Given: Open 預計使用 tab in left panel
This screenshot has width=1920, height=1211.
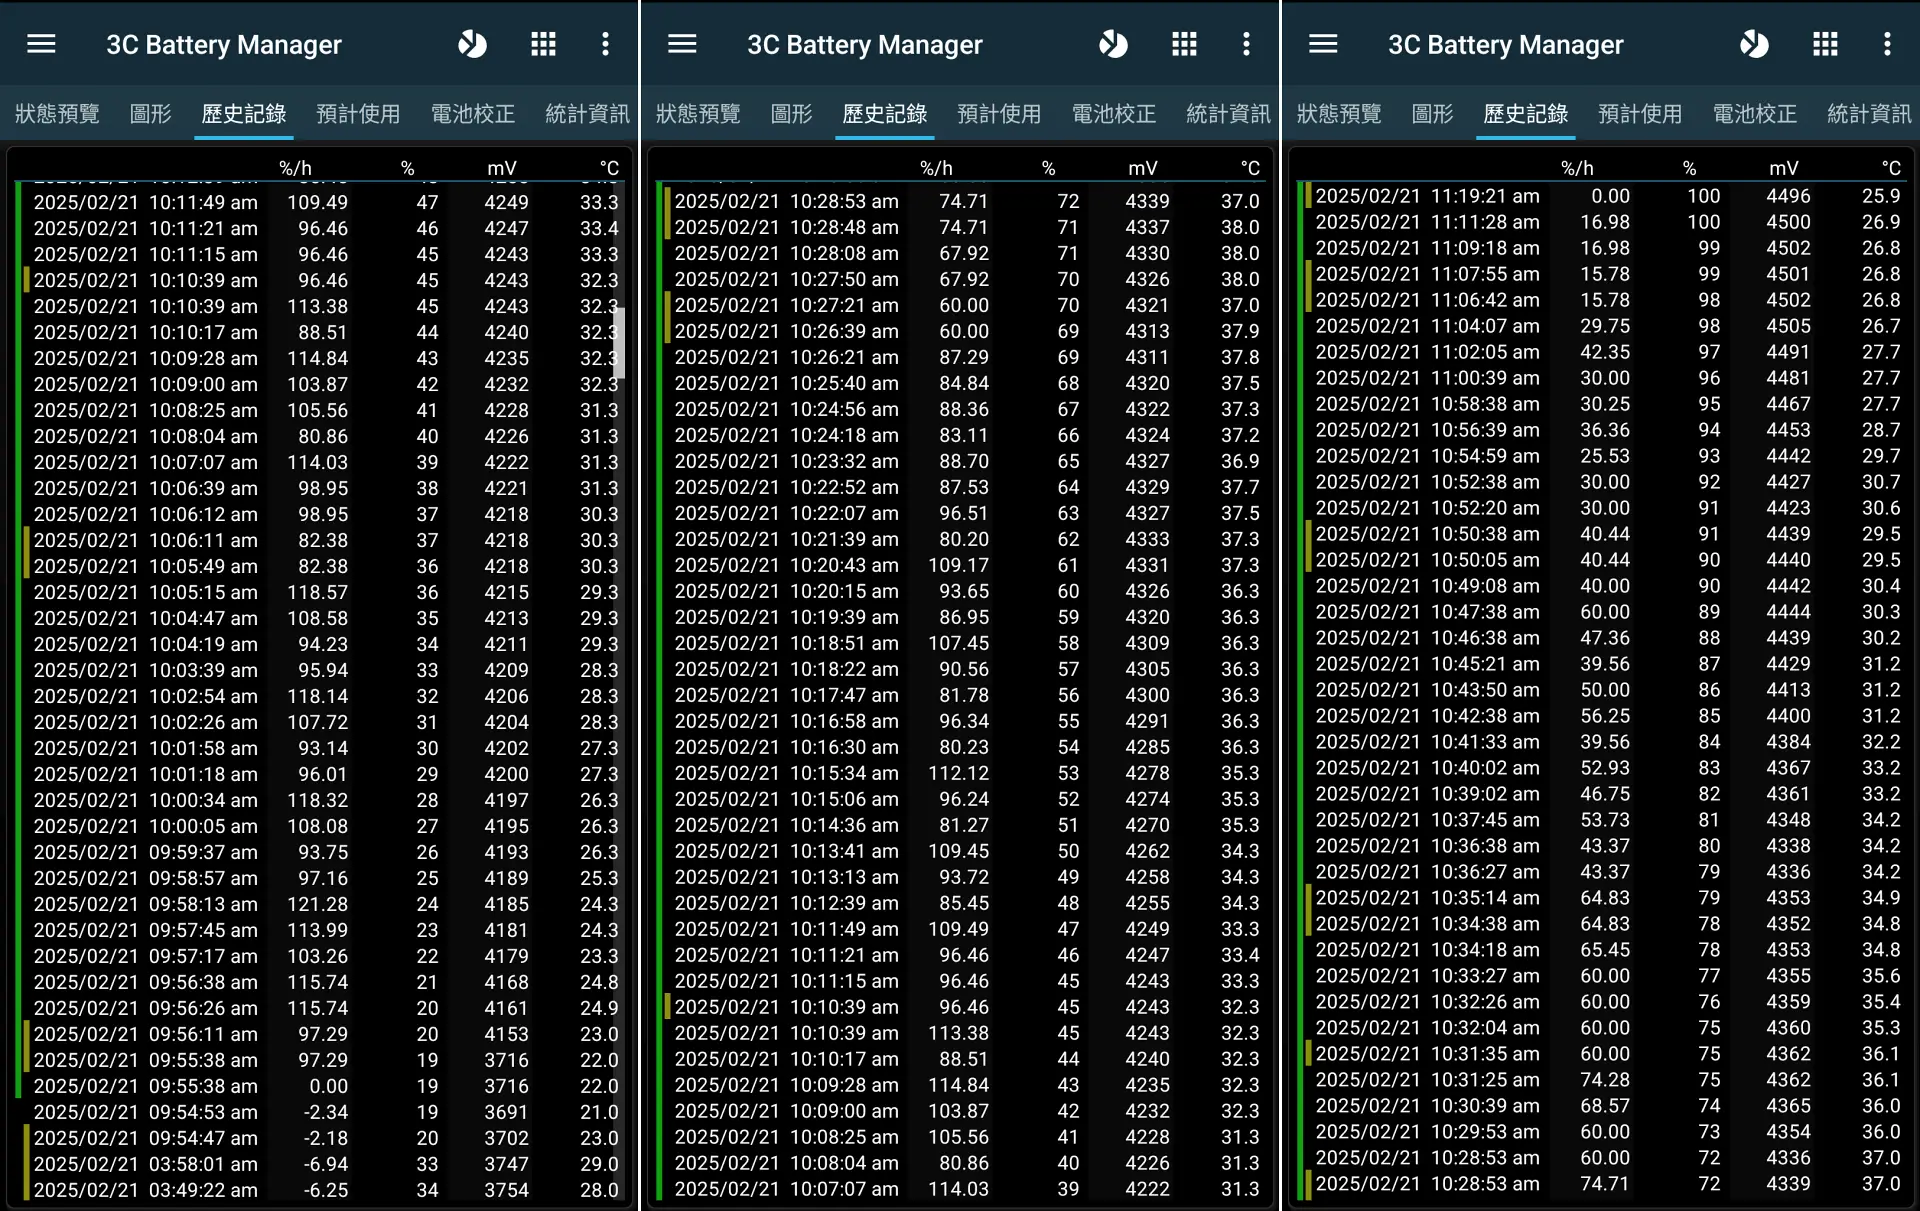Looking at the screenshot, I should click(x=358, y=114).
